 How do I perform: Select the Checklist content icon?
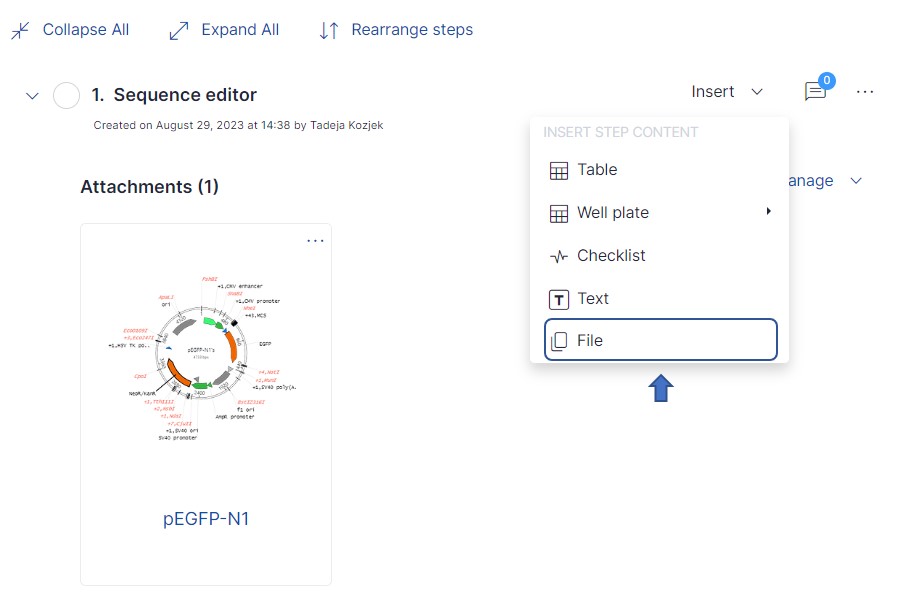coord(557,255)
